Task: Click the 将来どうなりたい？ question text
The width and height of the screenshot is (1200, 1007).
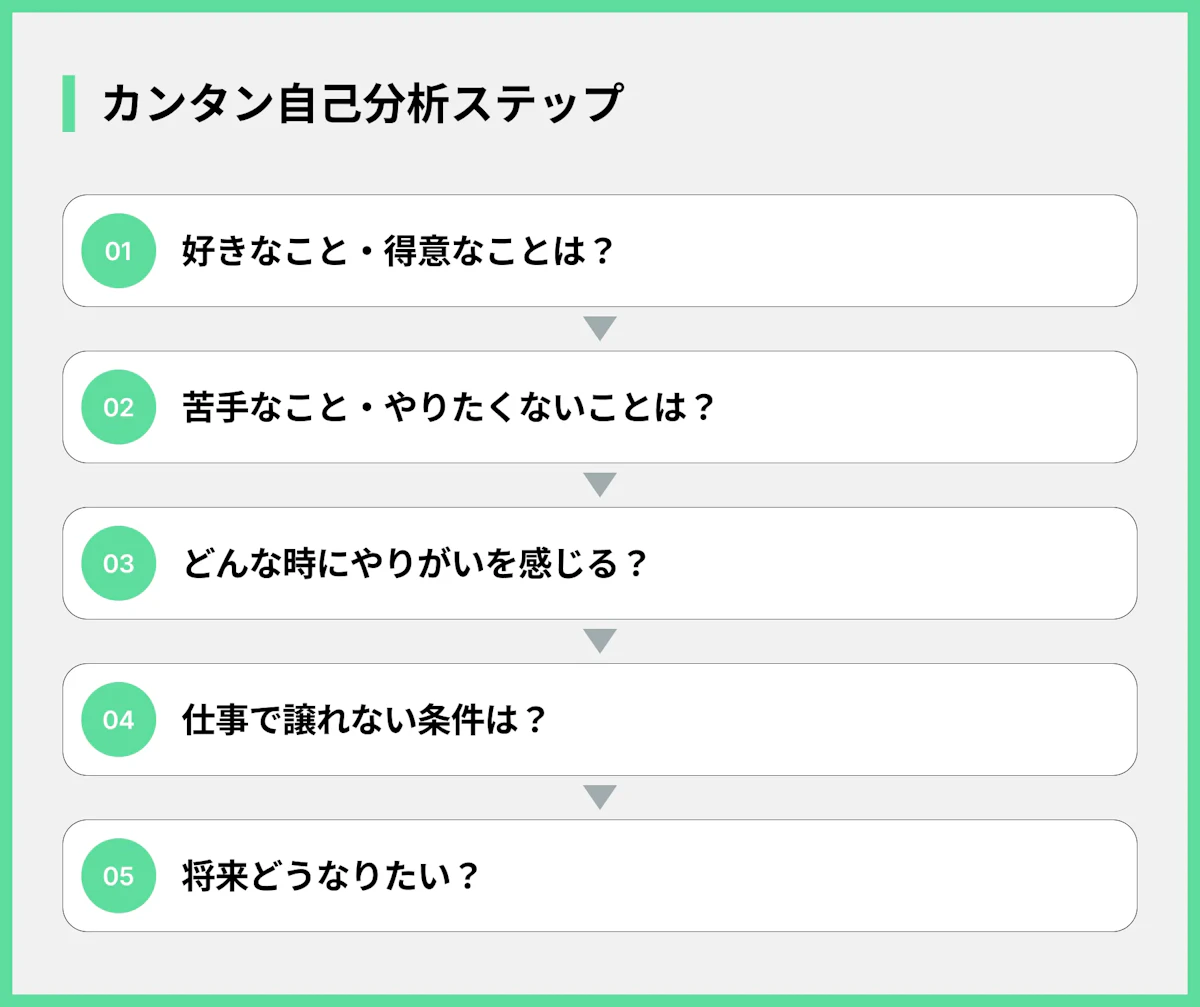Action: 331,876
